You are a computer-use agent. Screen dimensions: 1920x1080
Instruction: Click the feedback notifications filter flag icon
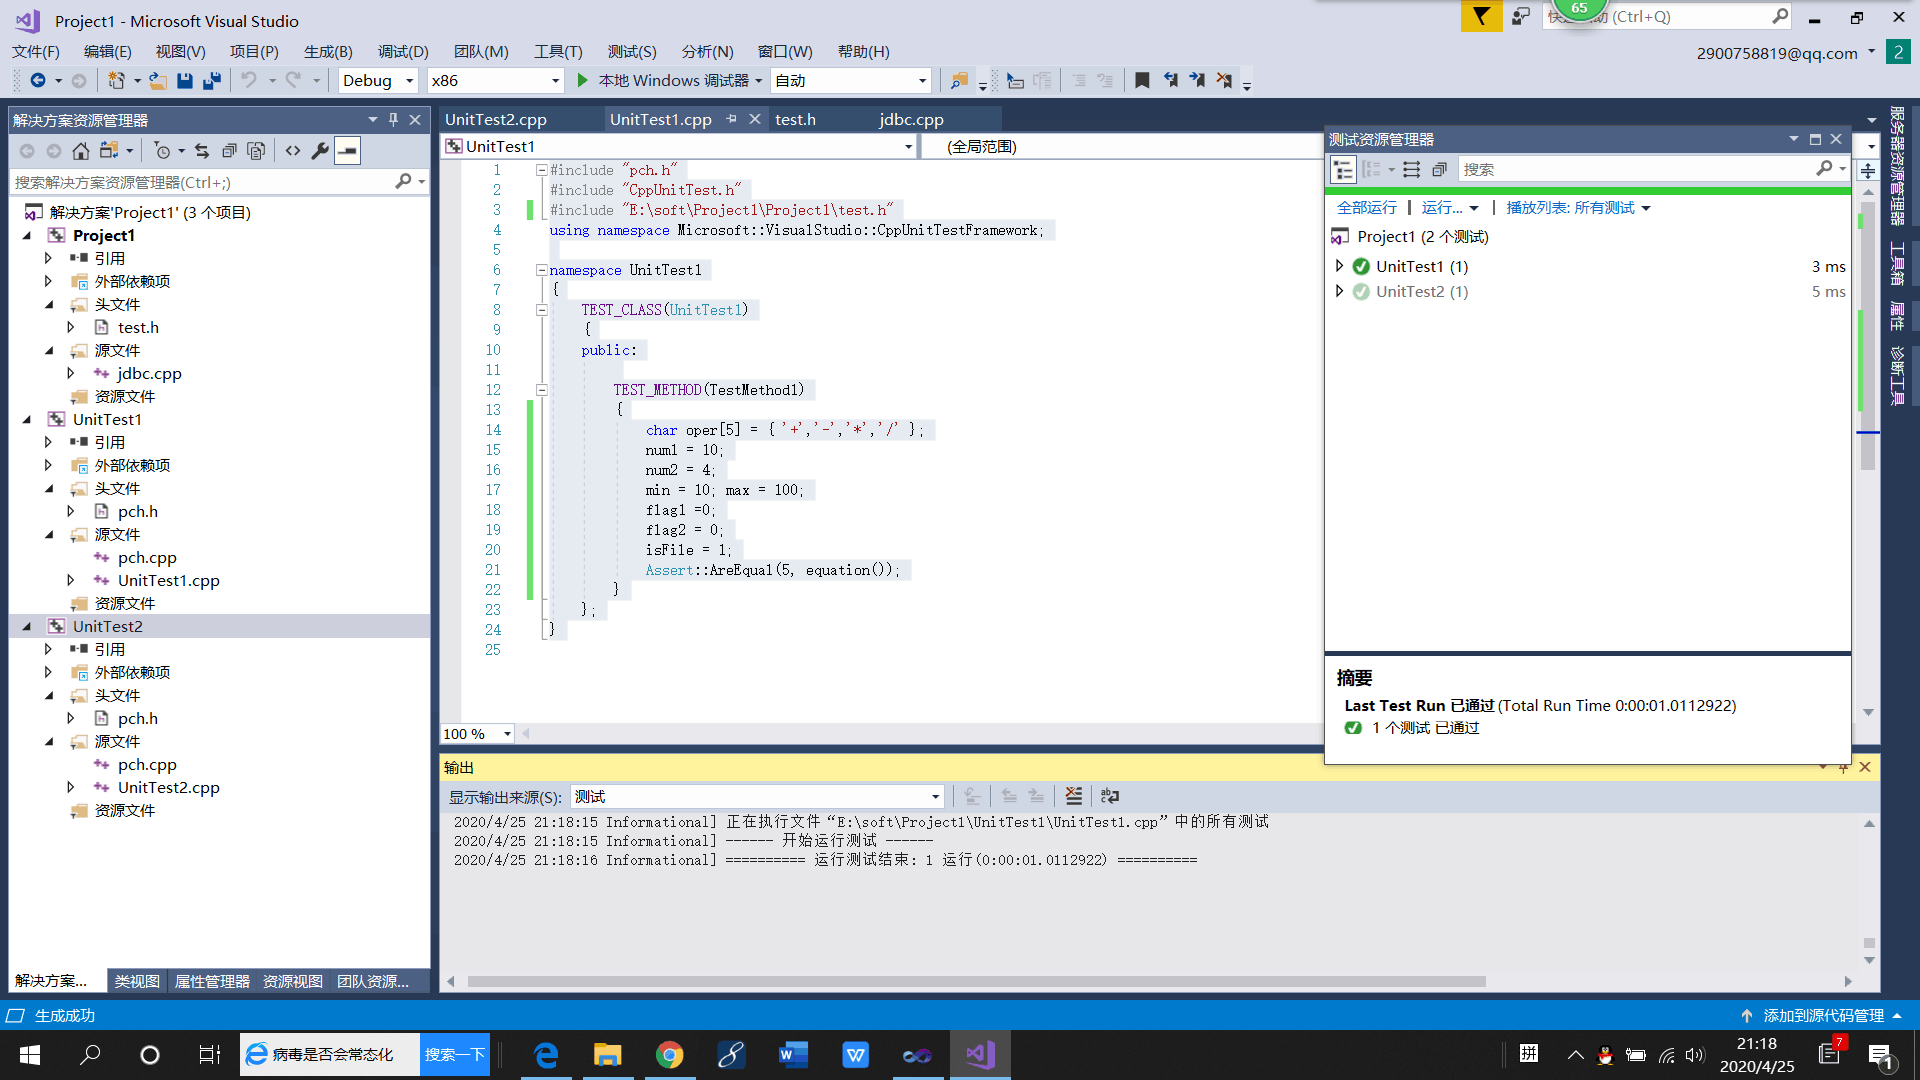[1481, 16]
